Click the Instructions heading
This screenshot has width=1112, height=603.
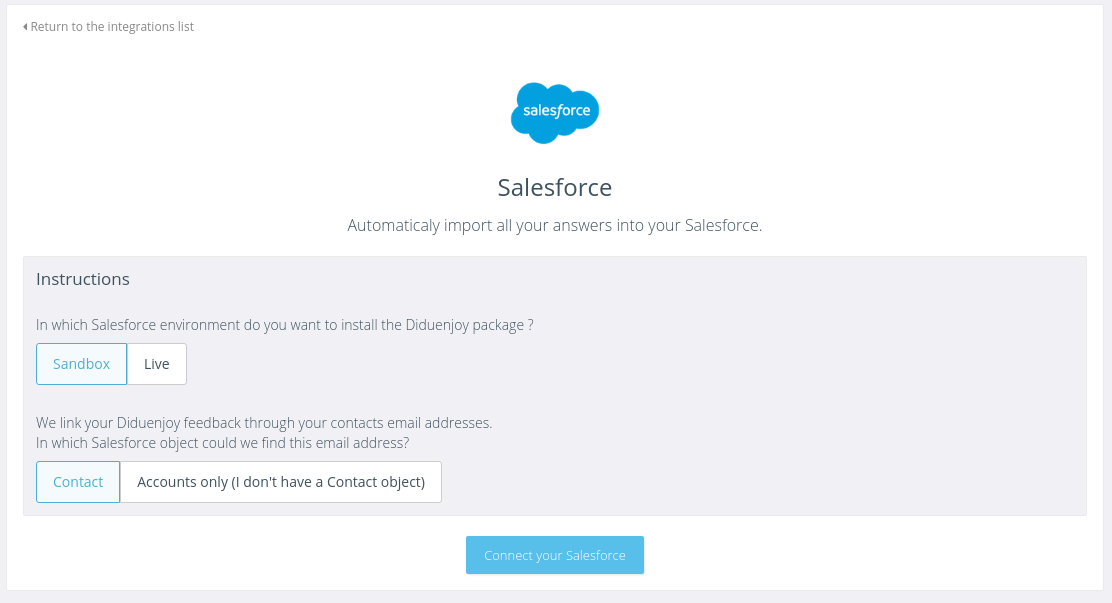(x=83, y=279)
